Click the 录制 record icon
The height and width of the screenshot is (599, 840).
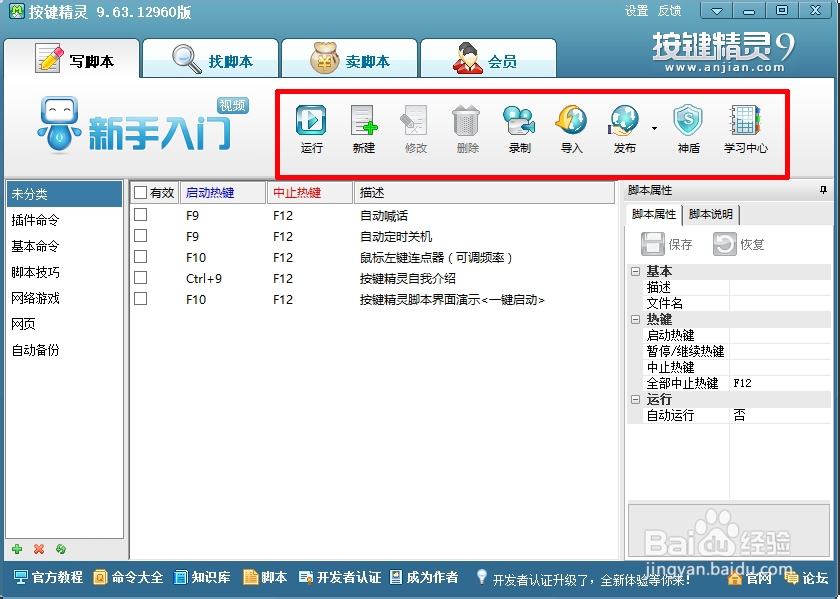(x=519, y=120)
